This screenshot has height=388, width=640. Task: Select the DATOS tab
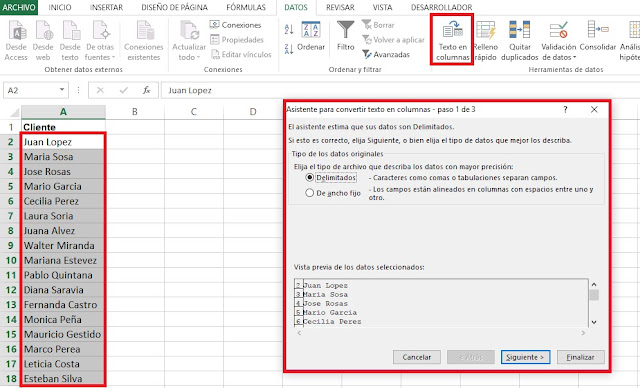pyautogui.click(x=296, y=7)
